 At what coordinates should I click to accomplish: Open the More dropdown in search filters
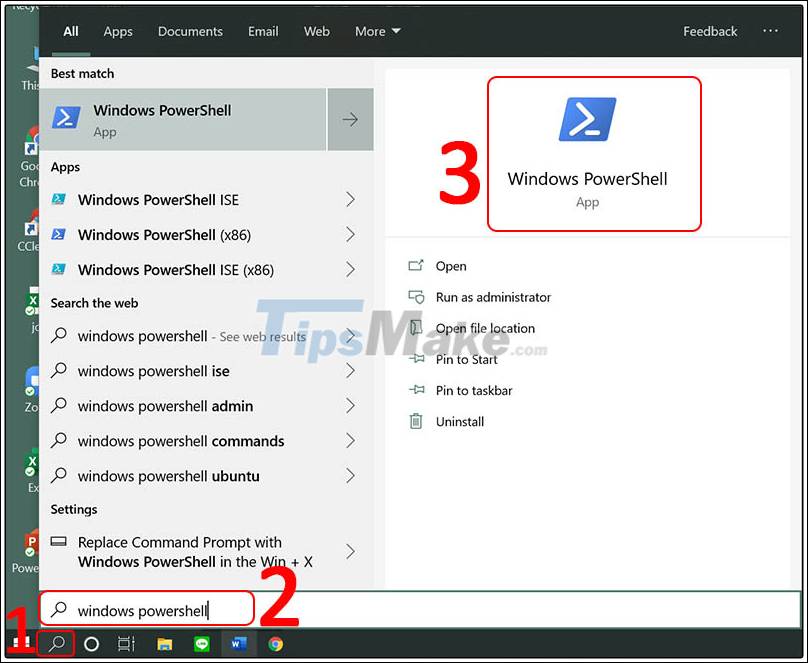pos(377,31)
